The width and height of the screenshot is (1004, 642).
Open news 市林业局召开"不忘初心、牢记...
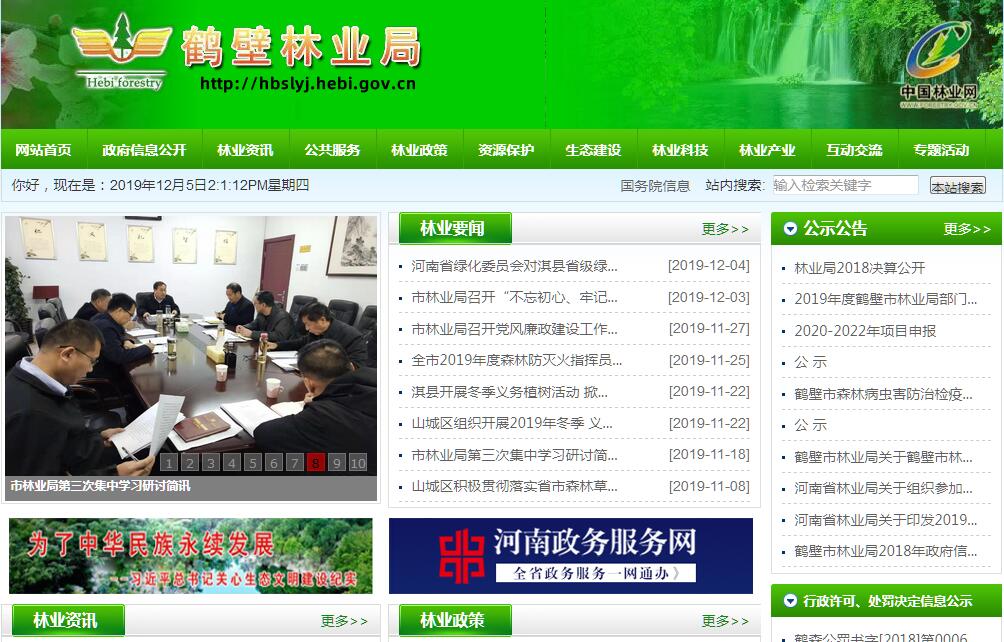[x=514, y=297]
